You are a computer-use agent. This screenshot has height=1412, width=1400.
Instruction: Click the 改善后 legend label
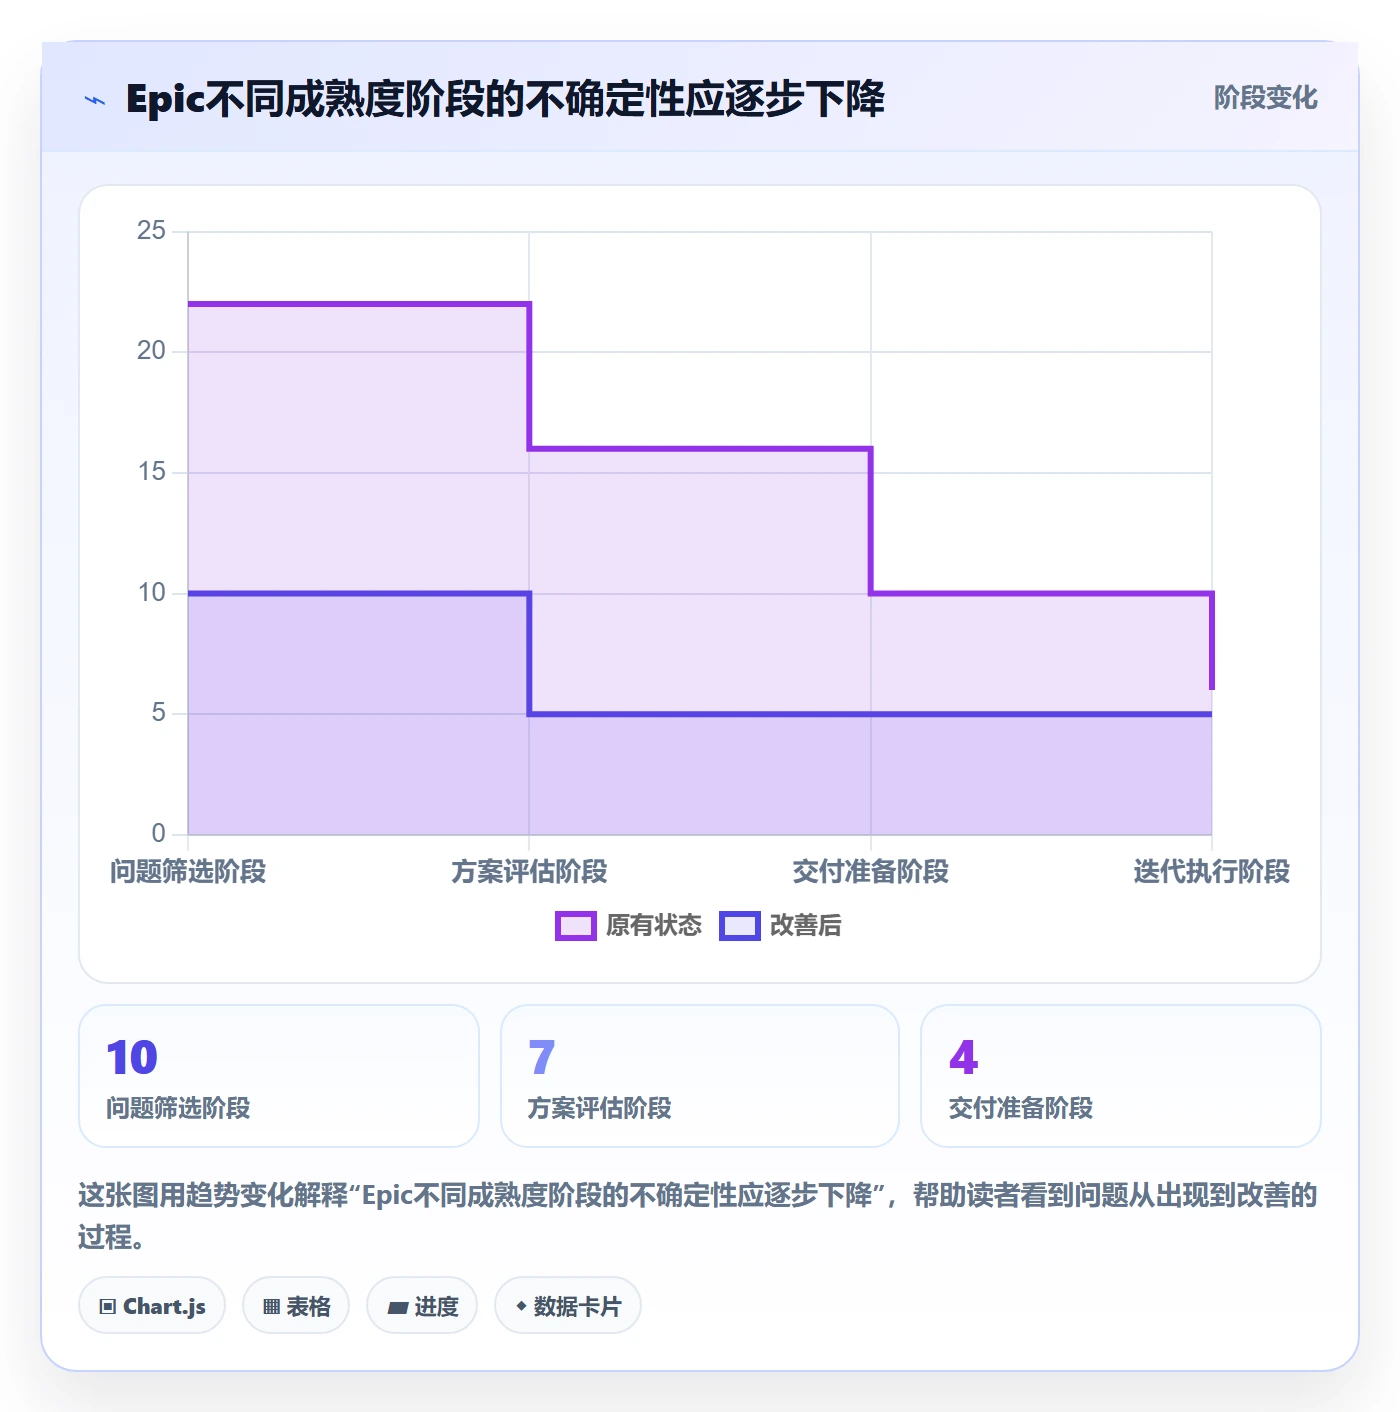click(x=806, y=926)
